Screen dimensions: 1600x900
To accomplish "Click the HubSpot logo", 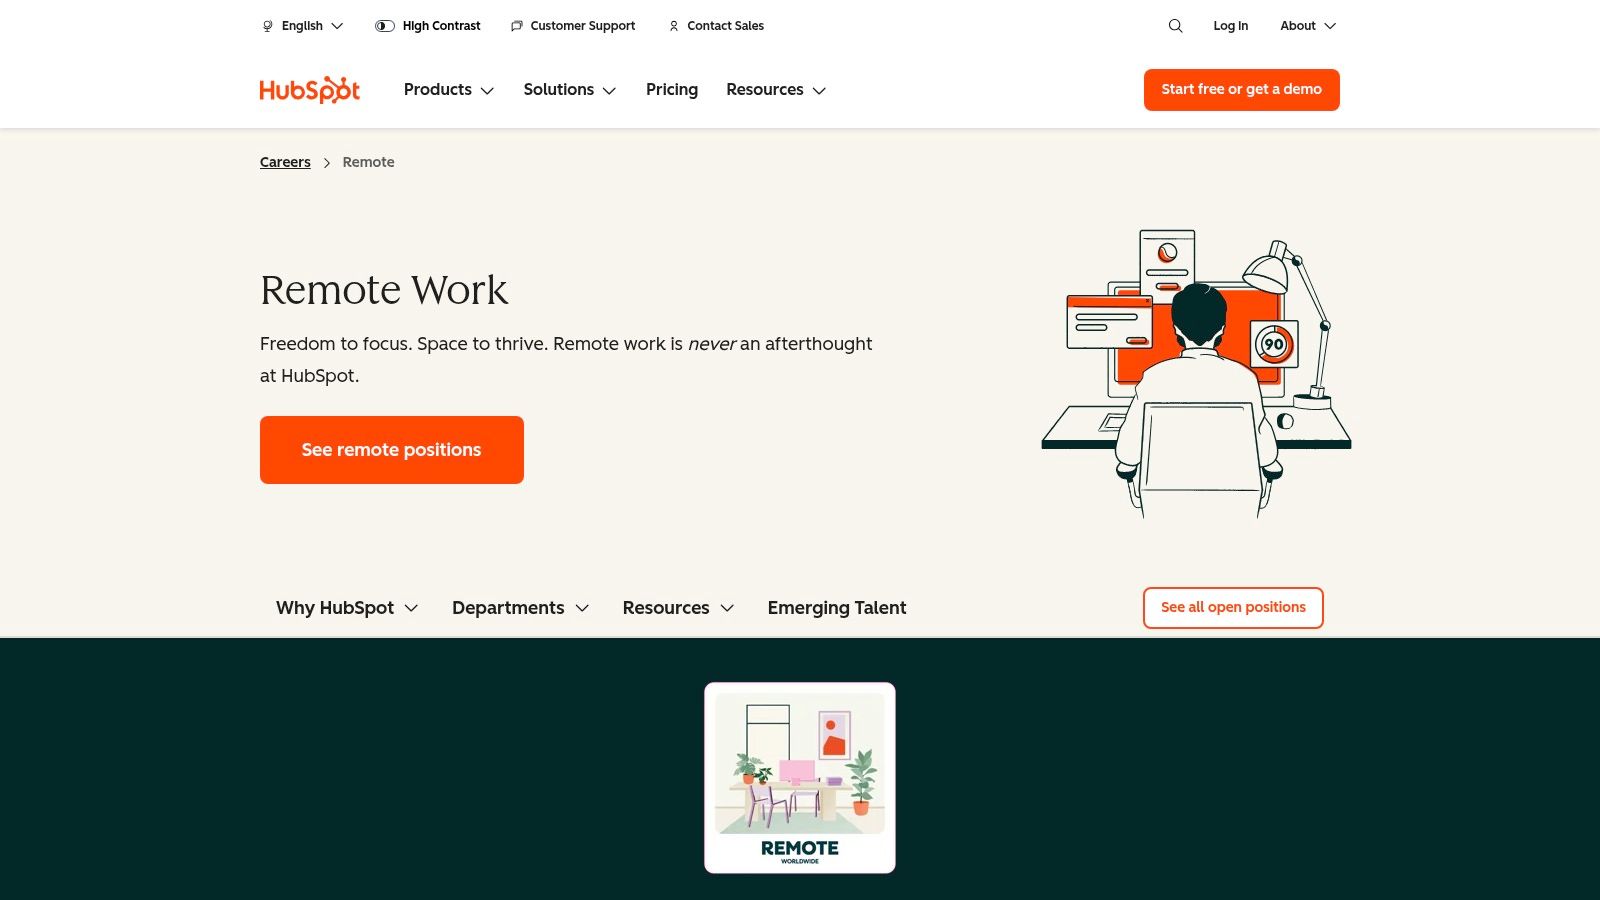I will [309, 90].
